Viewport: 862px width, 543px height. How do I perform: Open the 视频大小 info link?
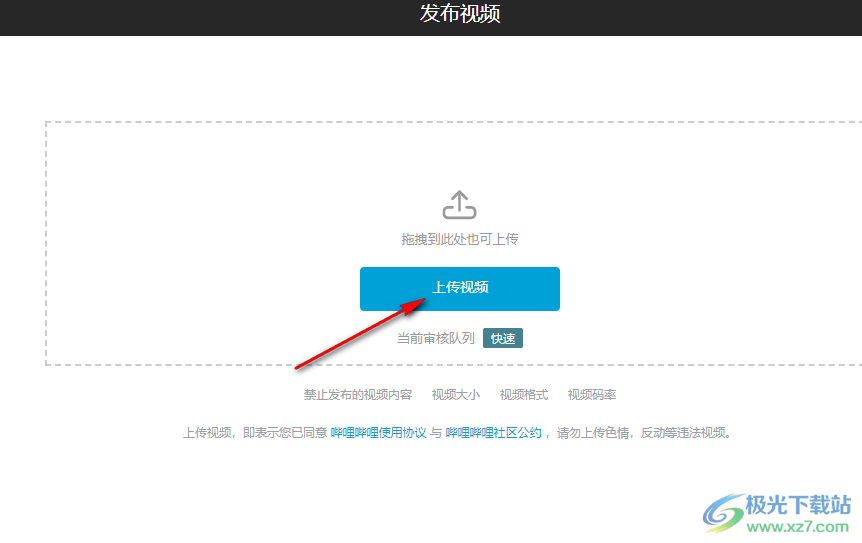(456, 395)
